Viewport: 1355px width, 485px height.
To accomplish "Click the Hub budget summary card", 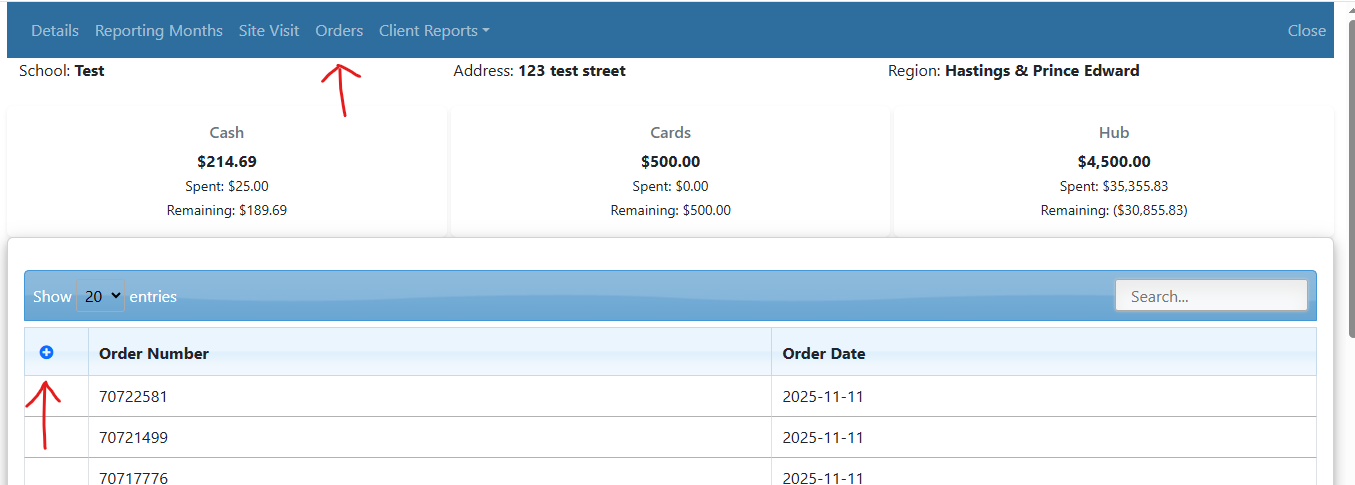I will coord(1113,171).
